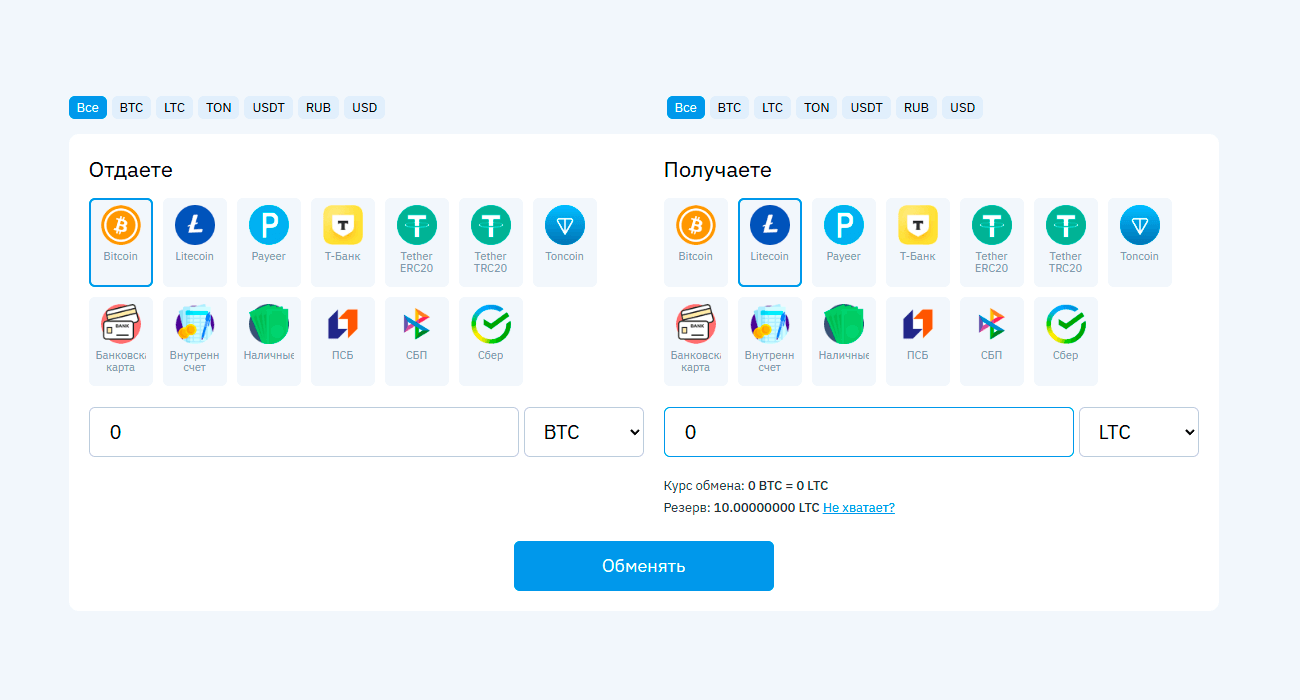This screenshot has width=1300, height=700.
Task: Pick Toncoin in the Отдаете section
Action: (x=565, y=243)
